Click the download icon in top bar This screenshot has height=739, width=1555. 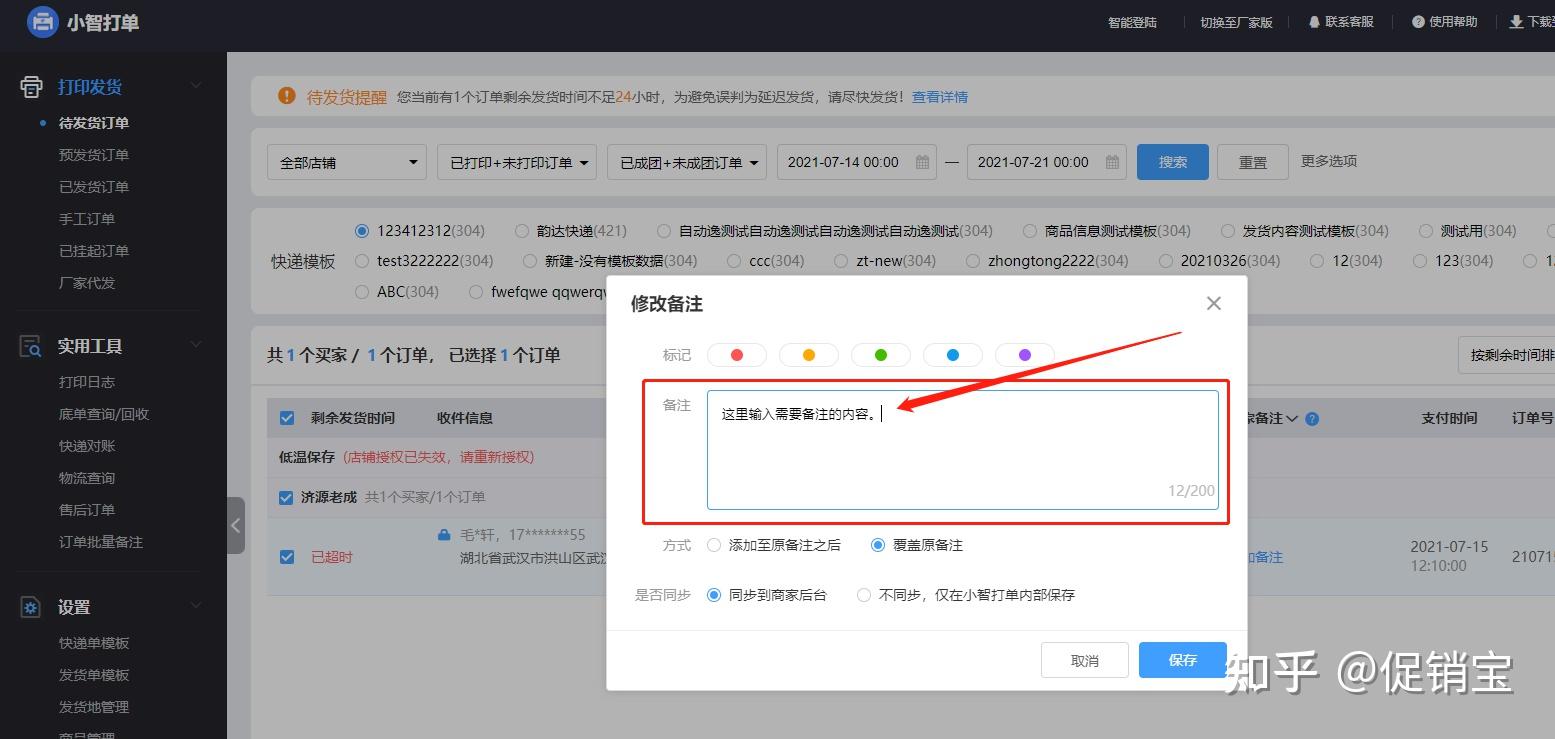(1516, 22)
